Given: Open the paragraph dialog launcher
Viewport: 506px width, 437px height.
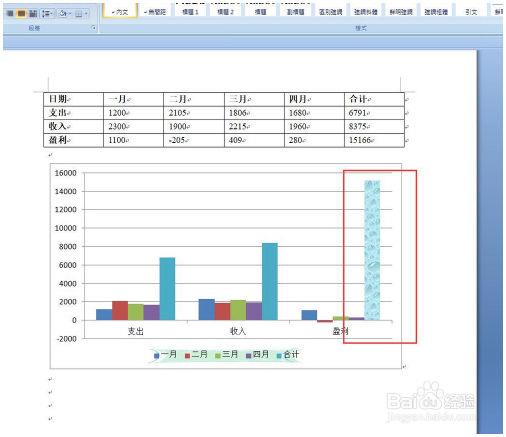Looking at the screenshot, I should point(94,28).
